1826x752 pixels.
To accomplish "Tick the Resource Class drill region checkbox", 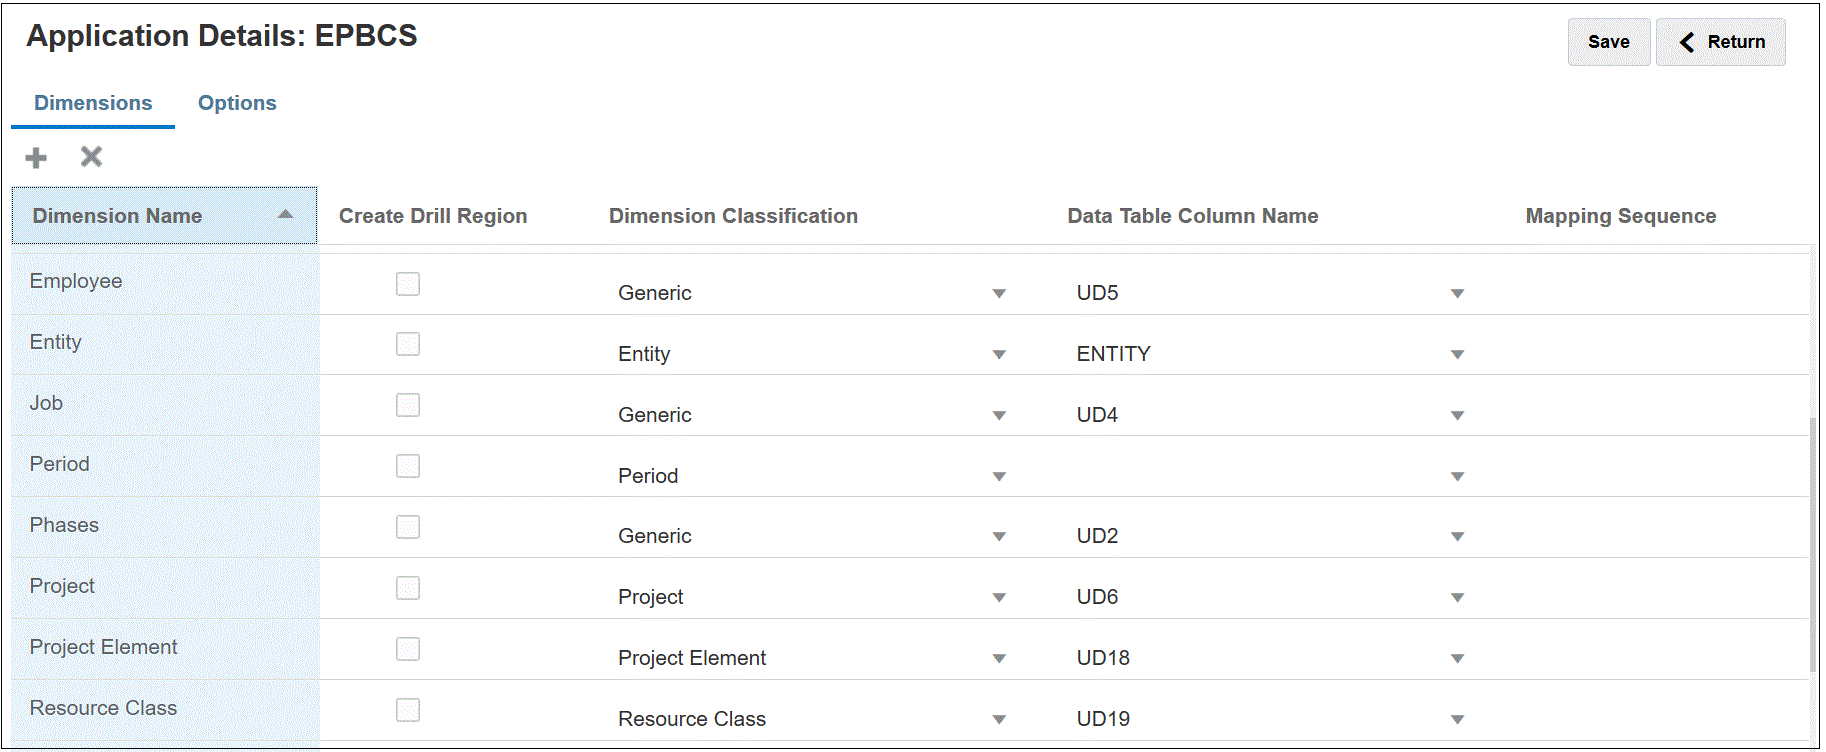I will (x=408, y=710).
